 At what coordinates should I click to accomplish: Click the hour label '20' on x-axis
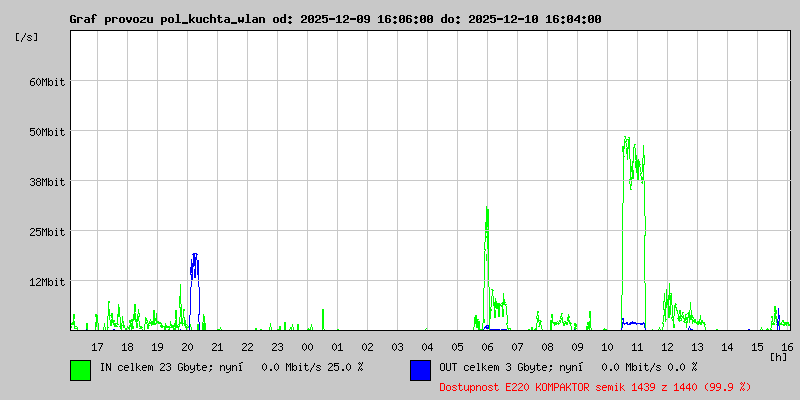[187, 347]
